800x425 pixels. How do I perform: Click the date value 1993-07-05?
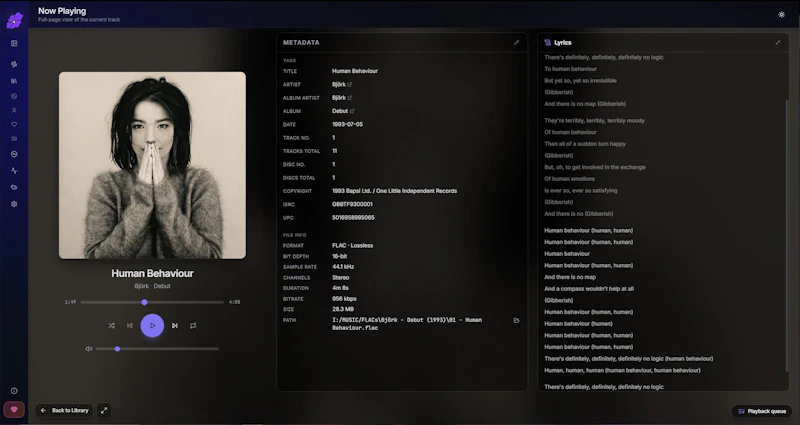point(347,124)
